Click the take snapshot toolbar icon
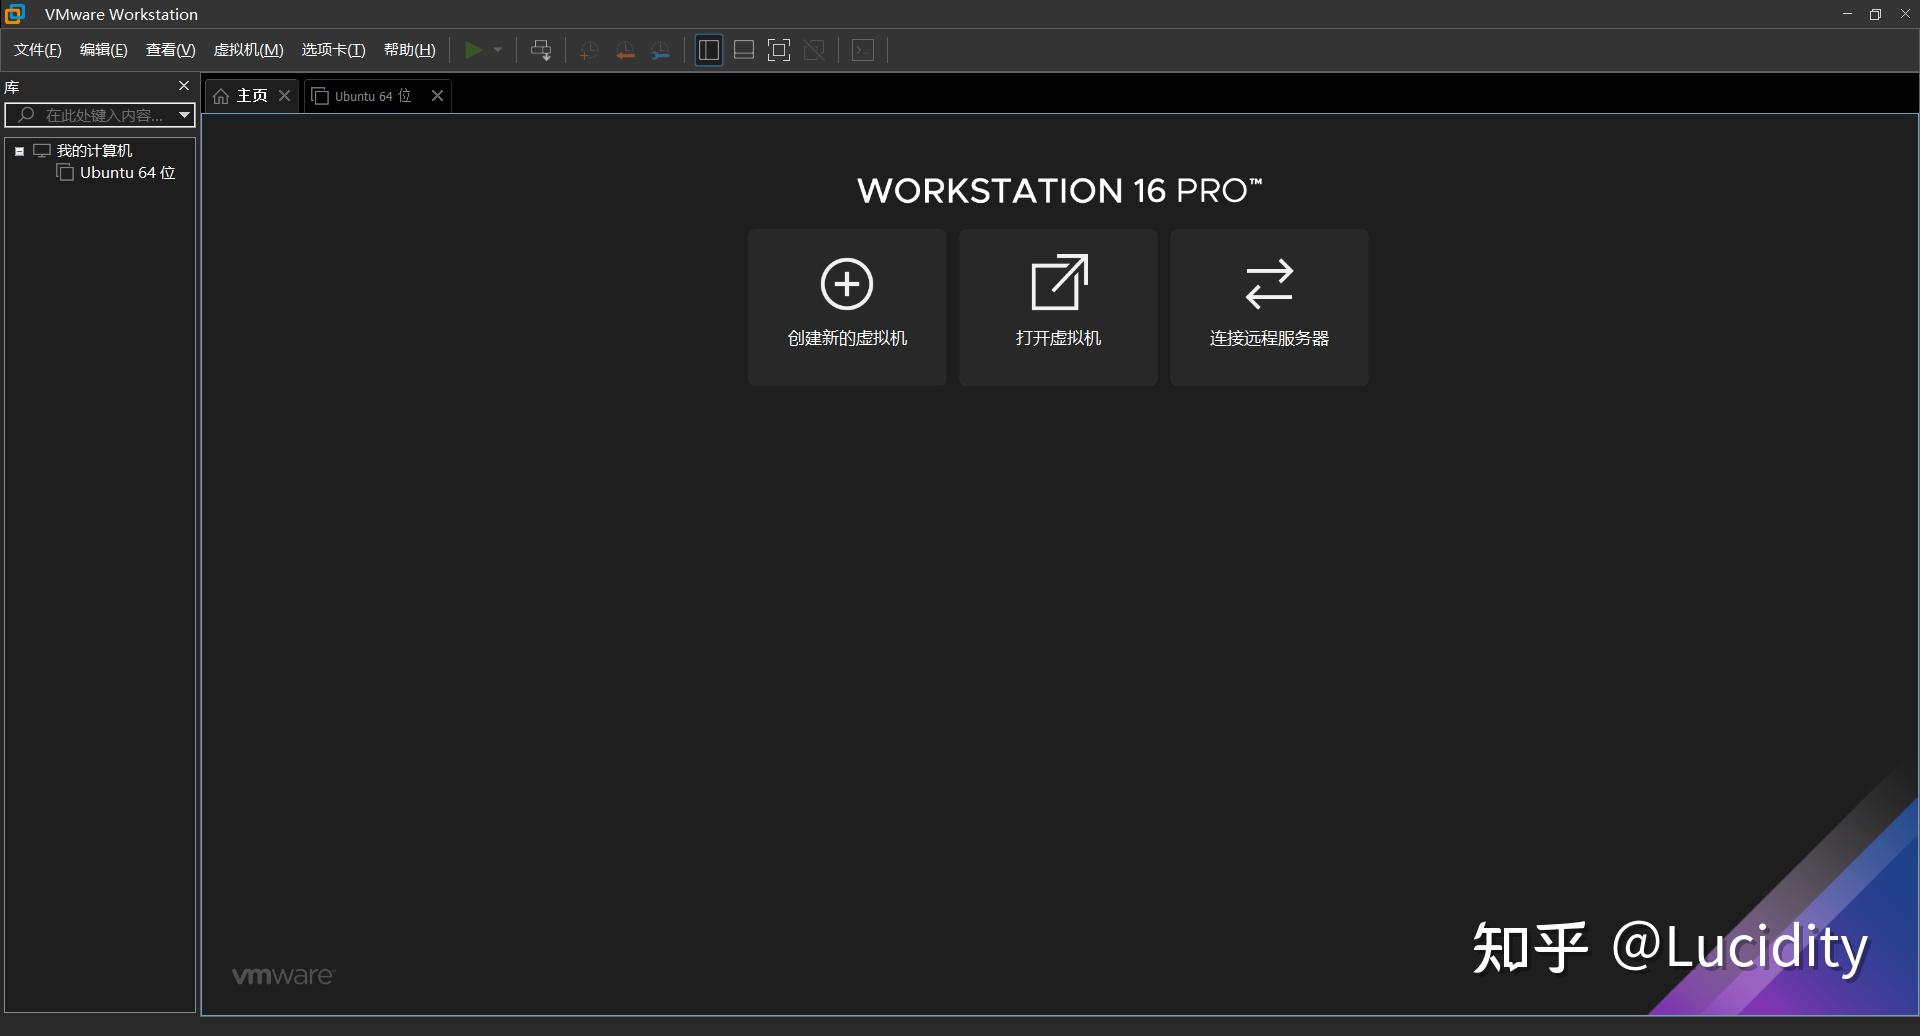1920x1036 pixels. click(589, 50)
